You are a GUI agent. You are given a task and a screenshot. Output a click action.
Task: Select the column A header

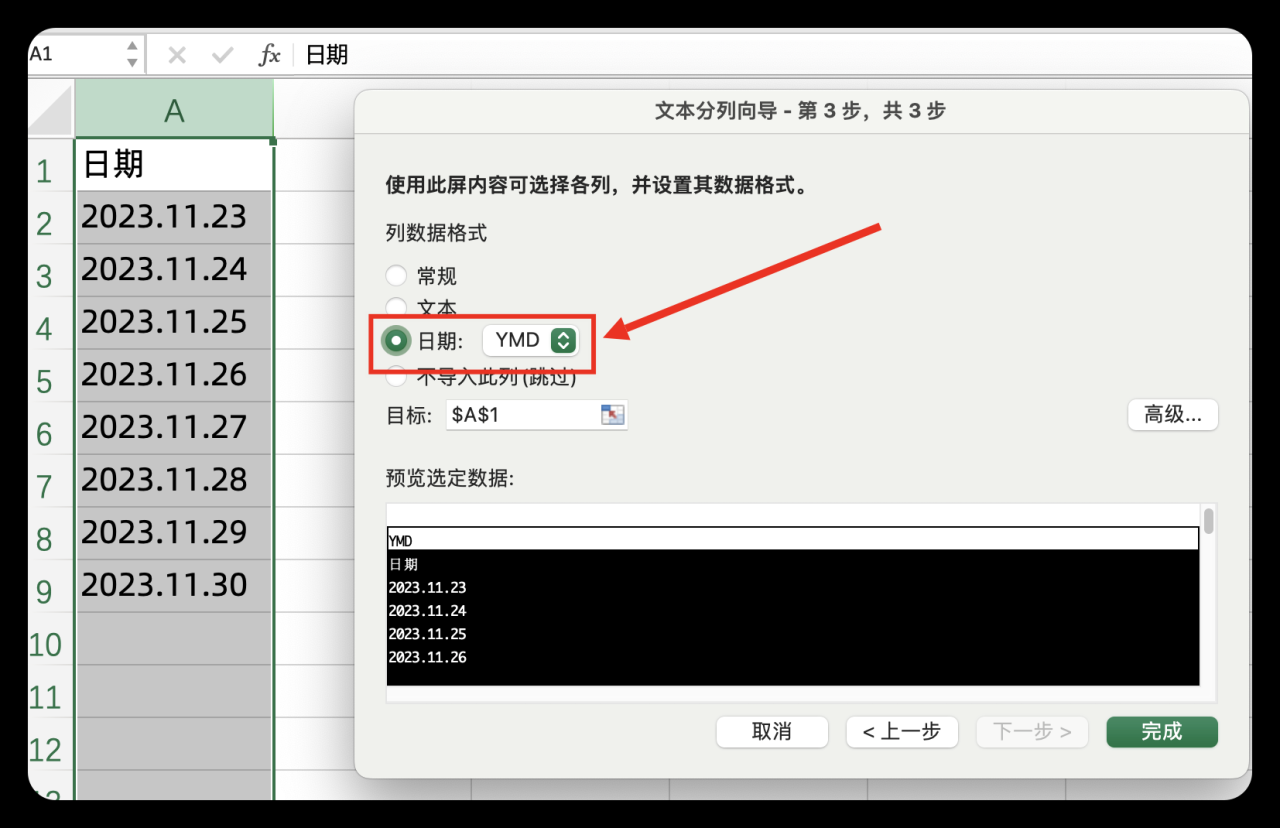tap(174, 110)
